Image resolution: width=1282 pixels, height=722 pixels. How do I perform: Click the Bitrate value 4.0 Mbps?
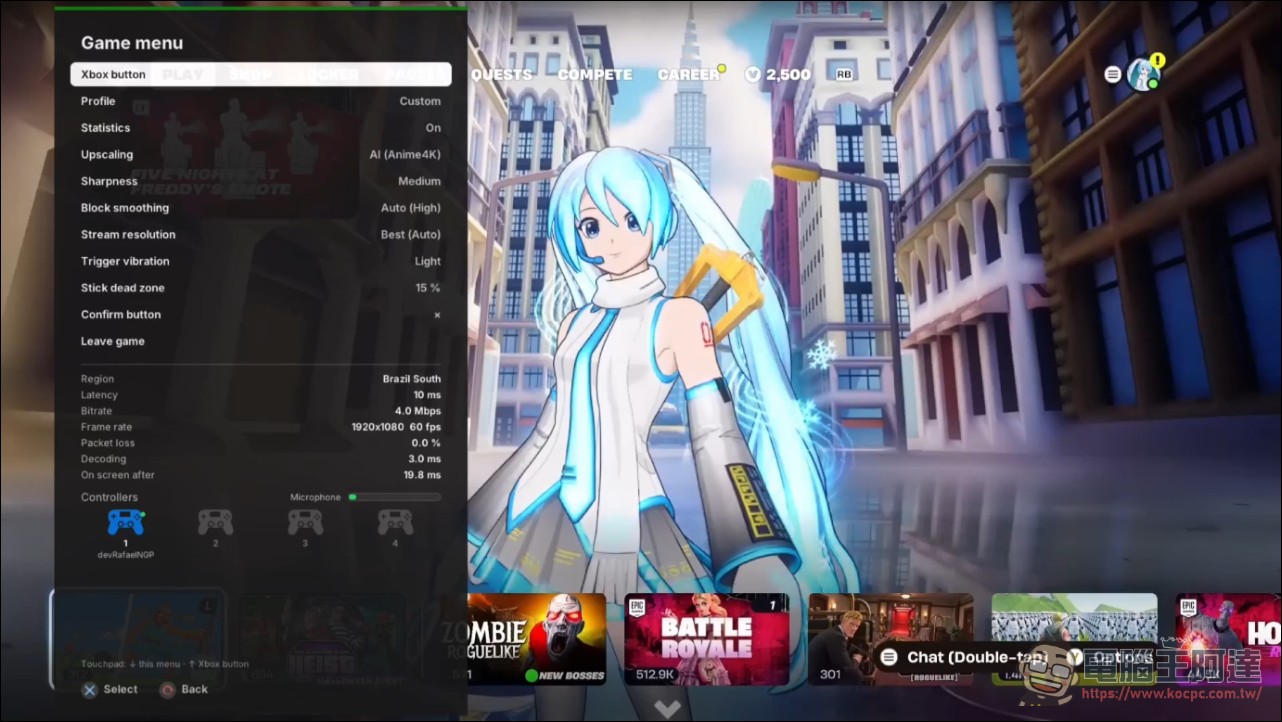[417, 411]
